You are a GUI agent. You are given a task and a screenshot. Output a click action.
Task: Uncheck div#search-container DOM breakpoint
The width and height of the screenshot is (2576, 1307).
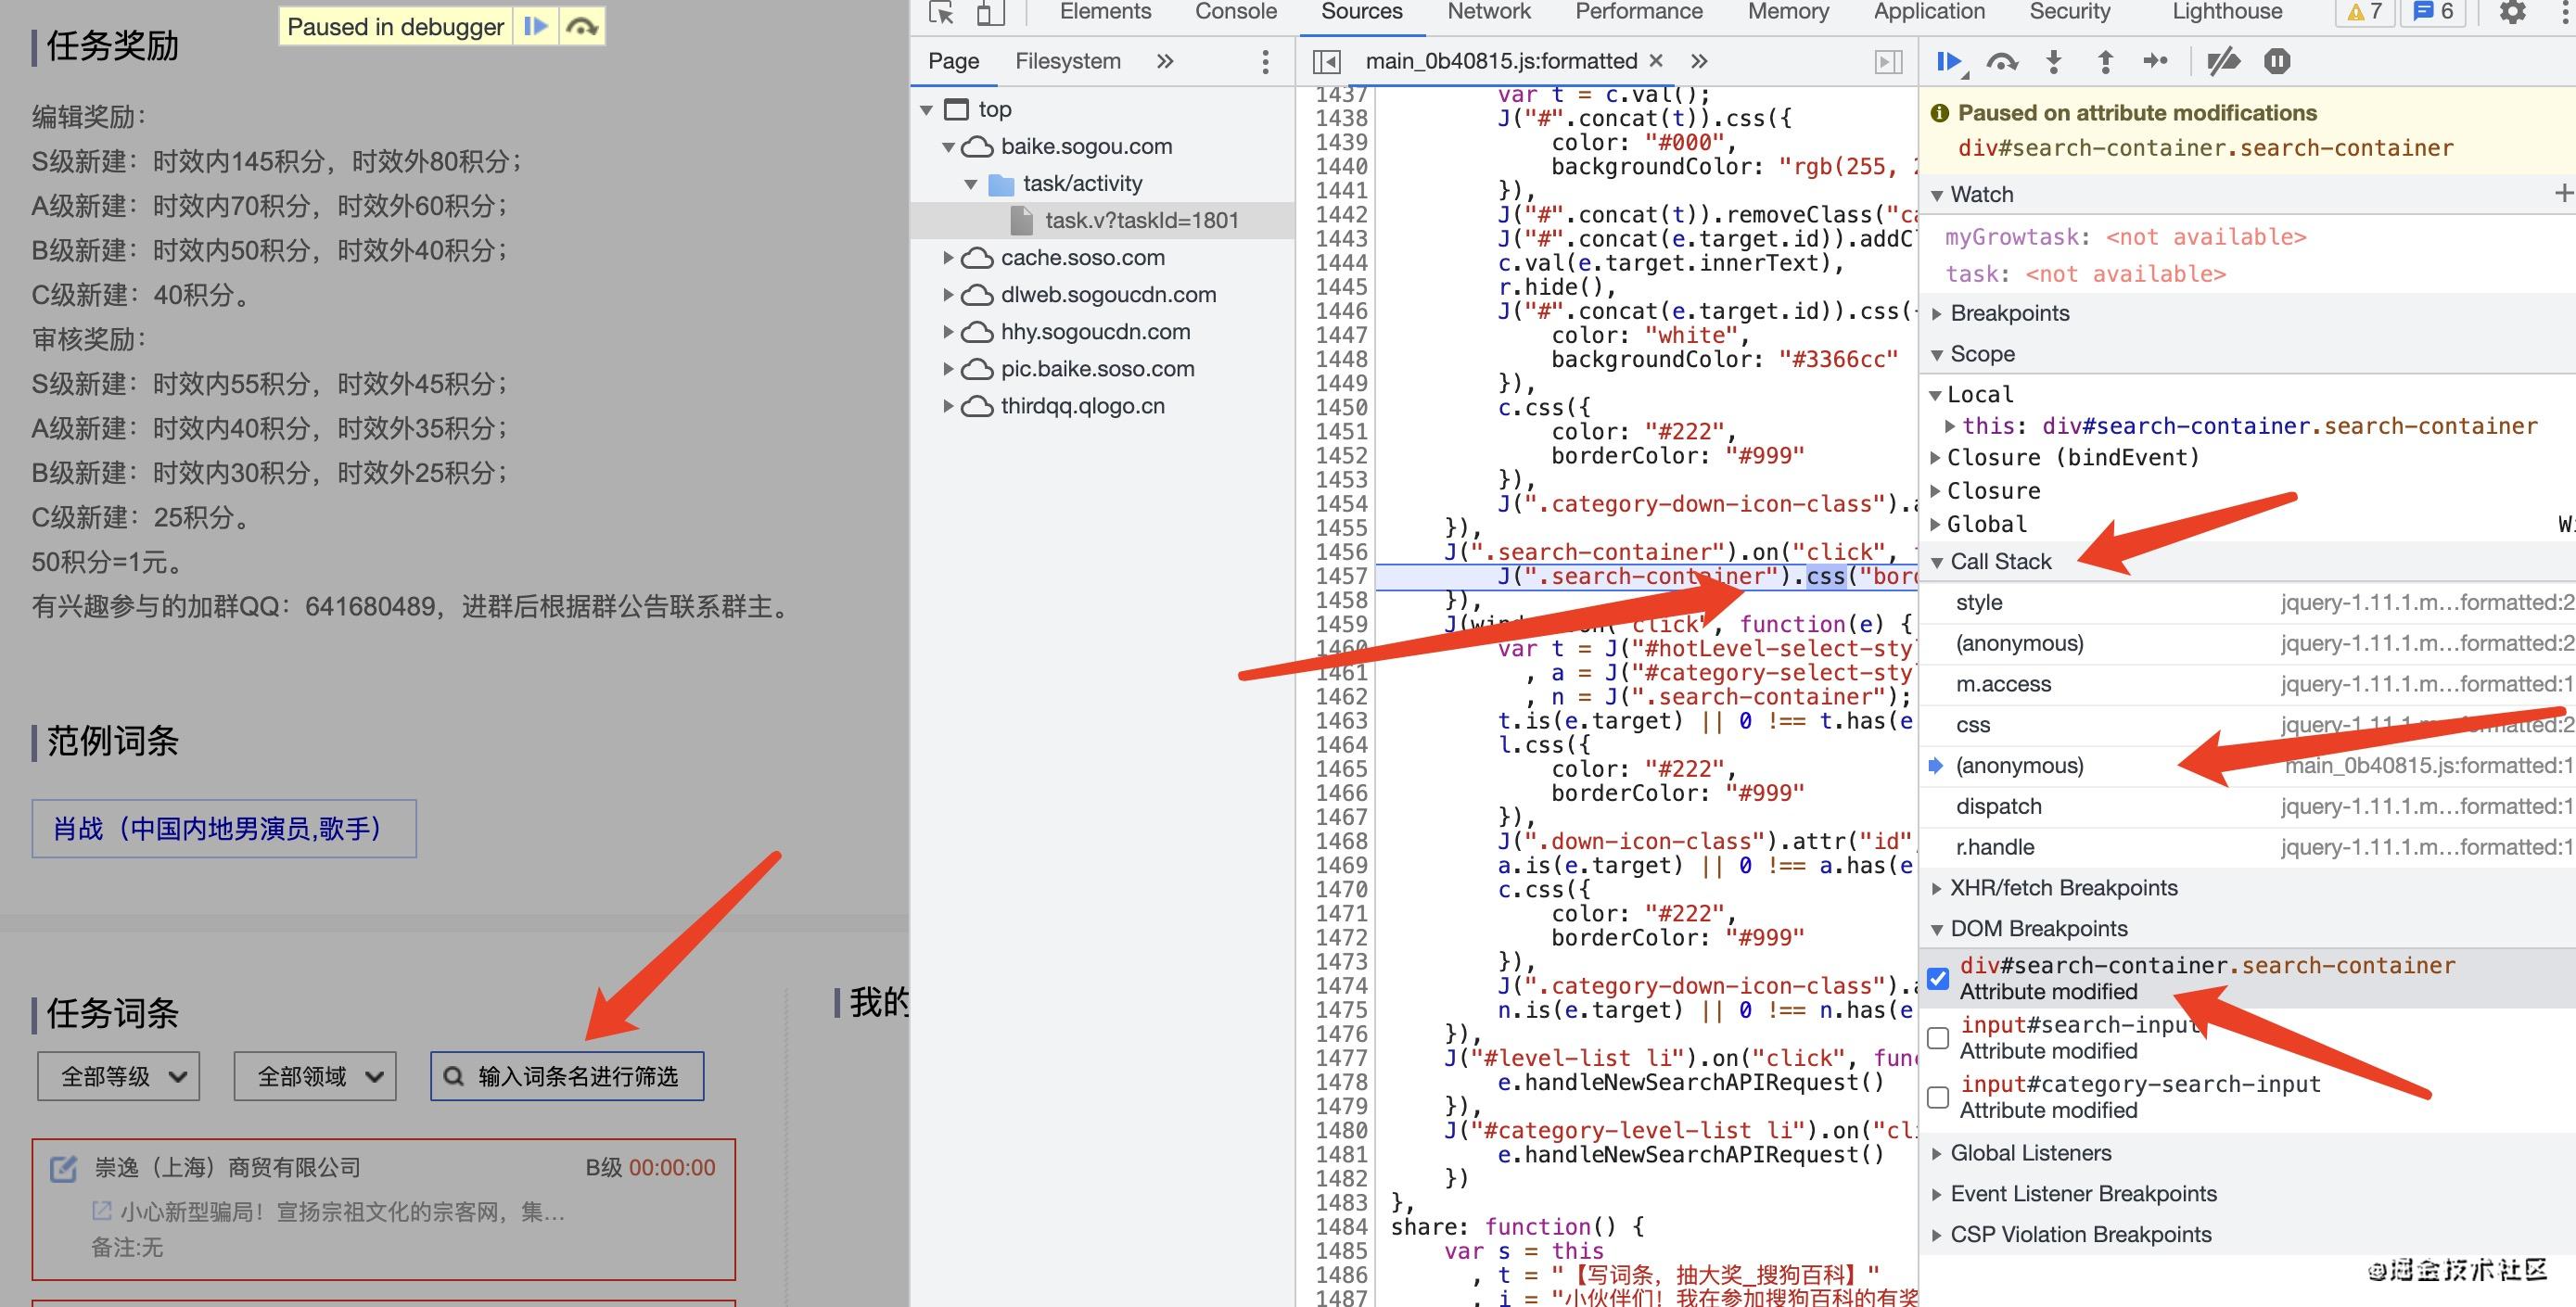pyautogui.click(x=1938, y=978)
